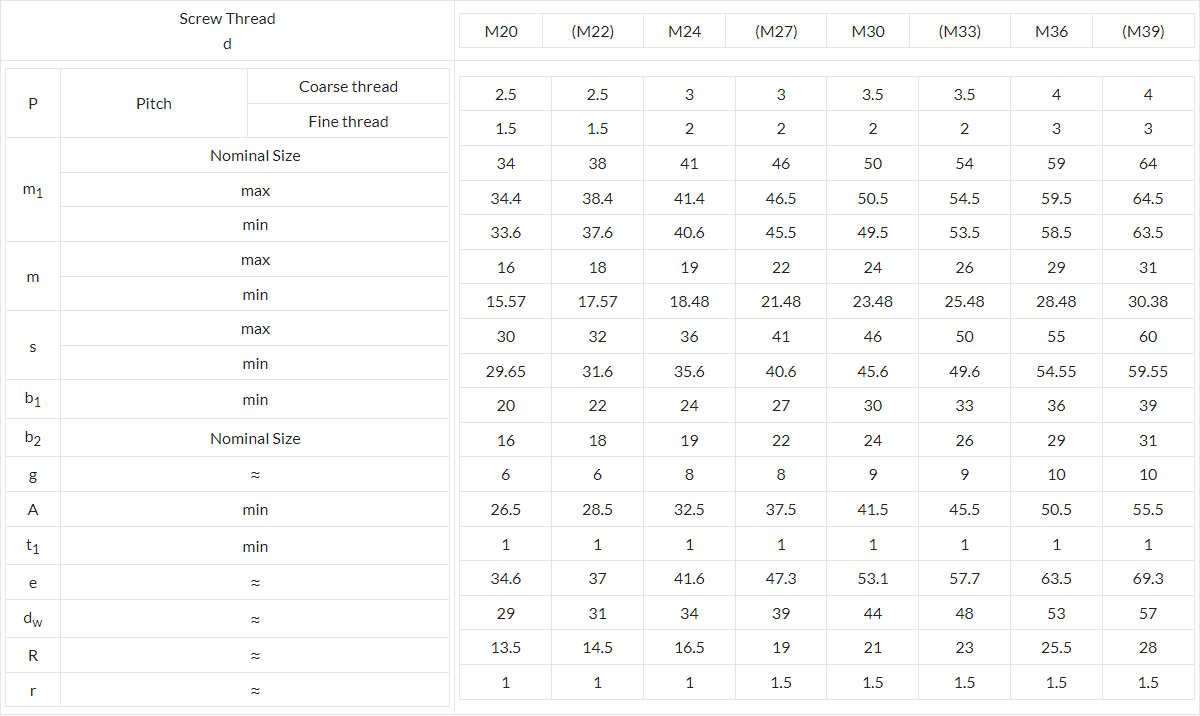Click the 69.3 value in the e row
1200x716 pixels.
1148,579
